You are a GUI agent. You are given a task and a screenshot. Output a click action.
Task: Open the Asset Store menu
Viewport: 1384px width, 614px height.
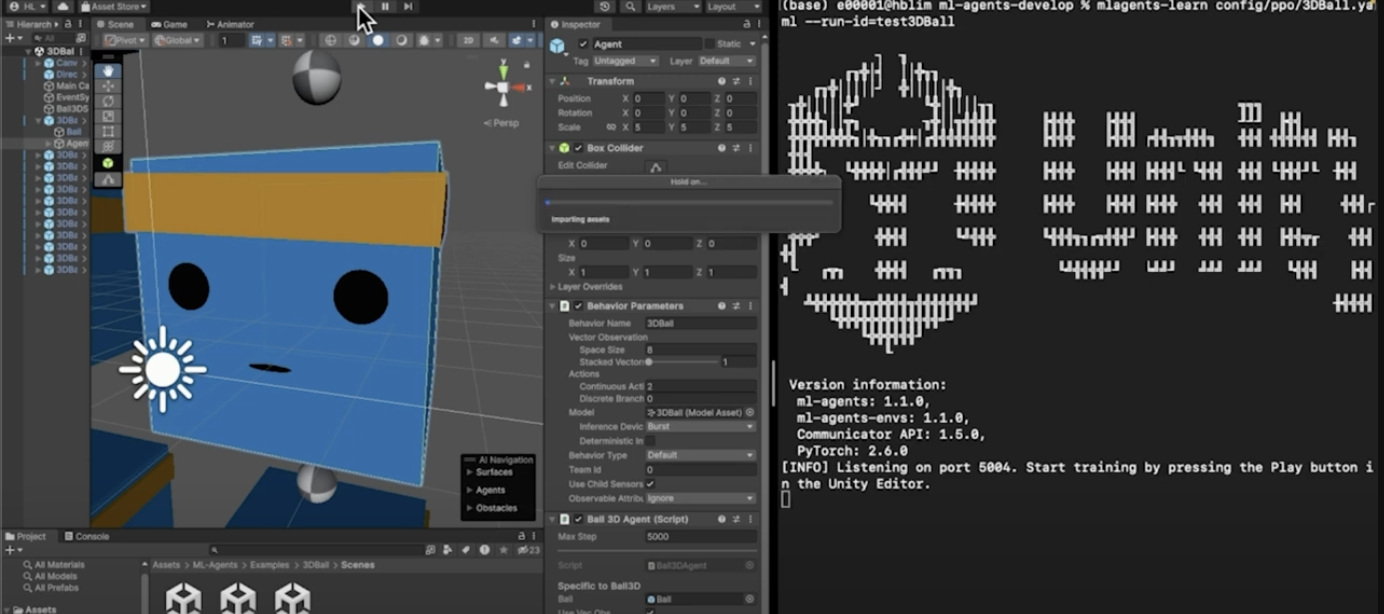point(113,7)
